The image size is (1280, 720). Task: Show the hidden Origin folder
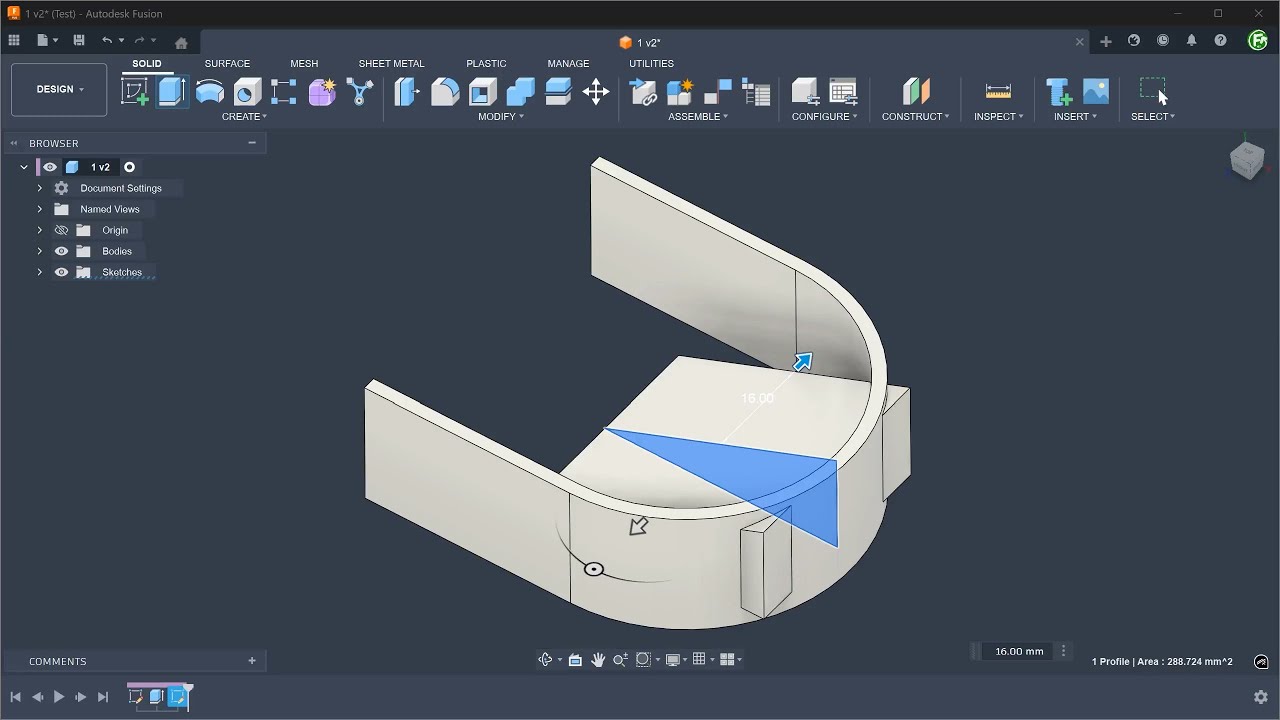pyautogui.click(x=61, y=230)
